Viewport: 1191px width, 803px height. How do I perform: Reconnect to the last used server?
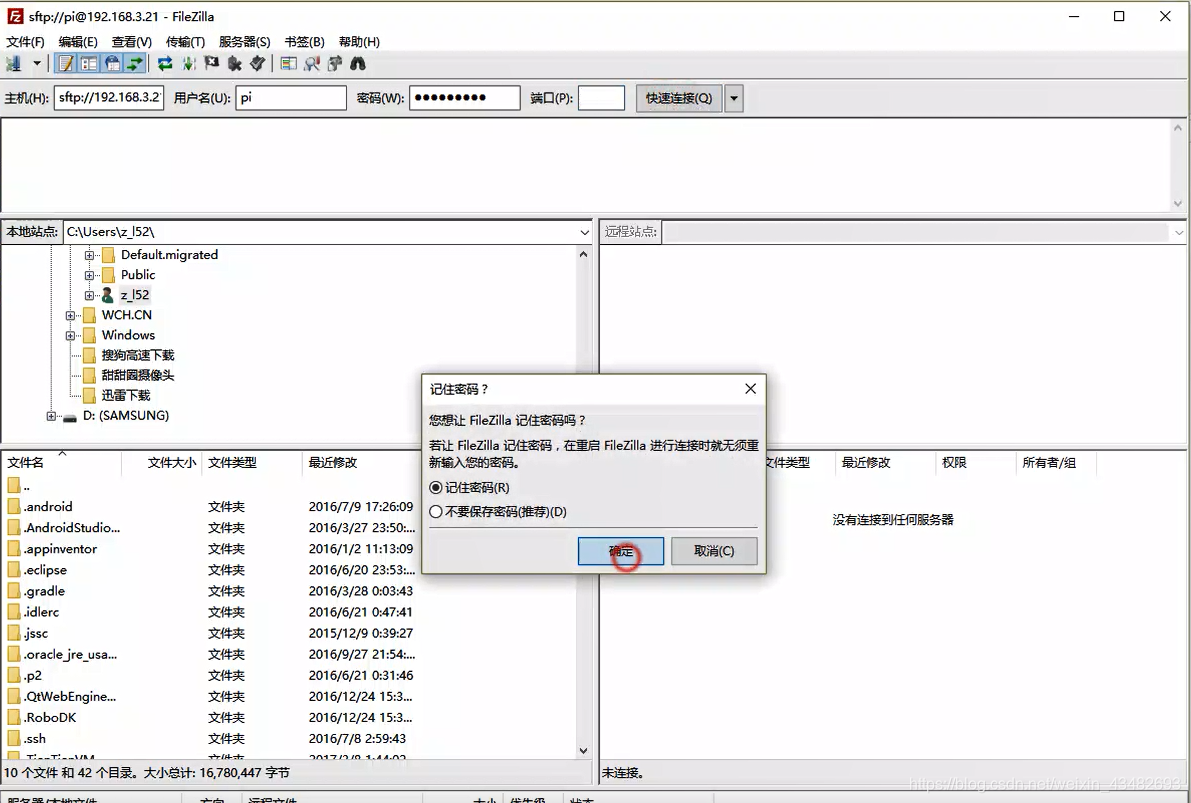click(x=258, y=62)
